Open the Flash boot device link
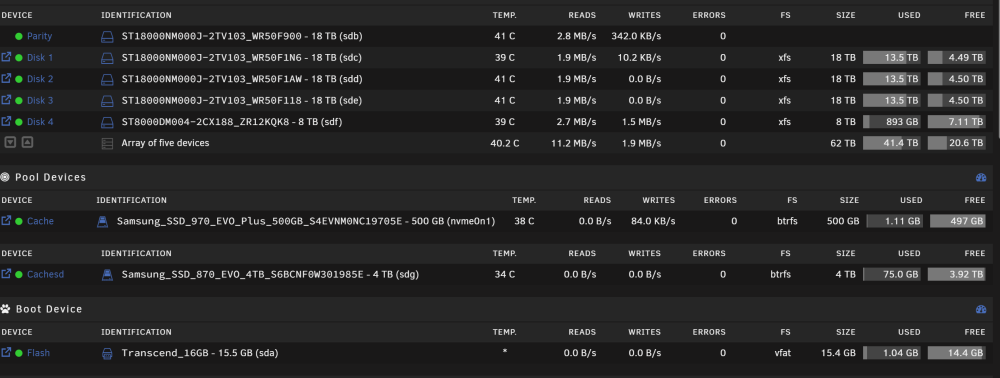 tap(38, 353)
